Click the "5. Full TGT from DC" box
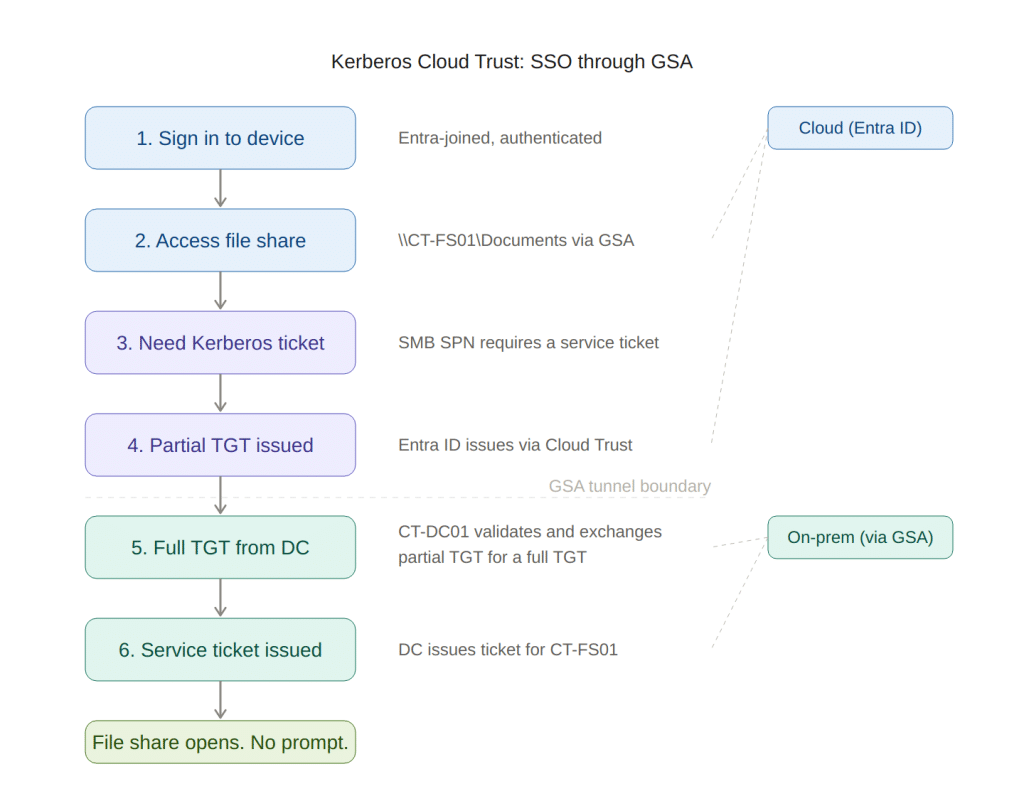Image resolution: width=1024 pixels, height=796 pixels. click(220, 547)
